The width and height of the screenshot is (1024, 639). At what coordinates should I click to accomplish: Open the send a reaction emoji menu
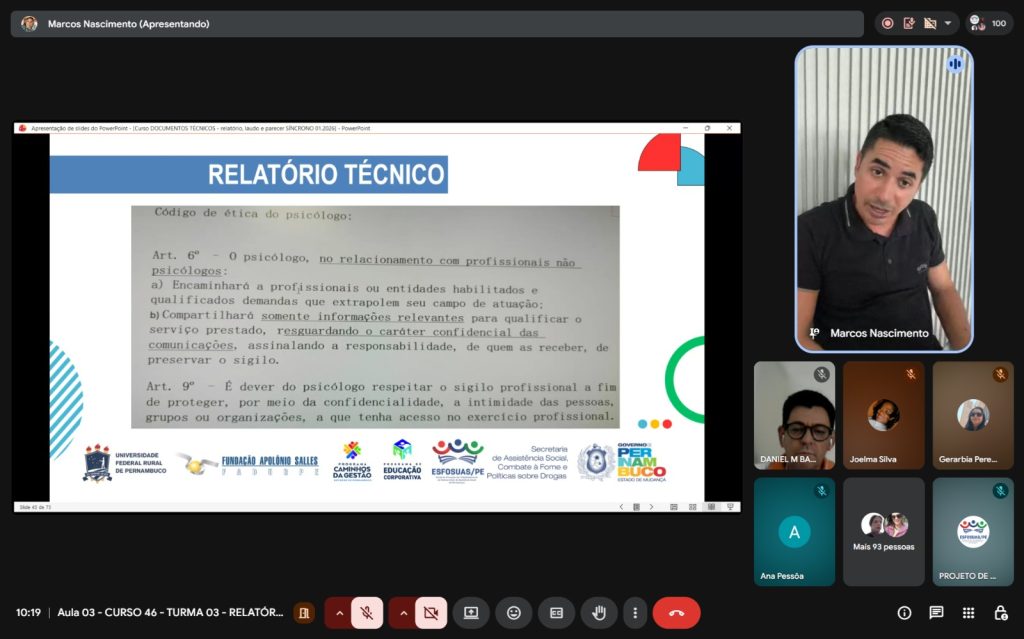click(514, 613)
